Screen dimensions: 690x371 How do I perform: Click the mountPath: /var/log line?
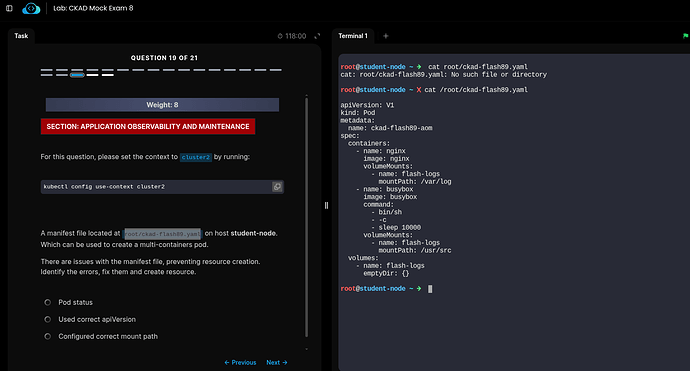pos(415,182)
